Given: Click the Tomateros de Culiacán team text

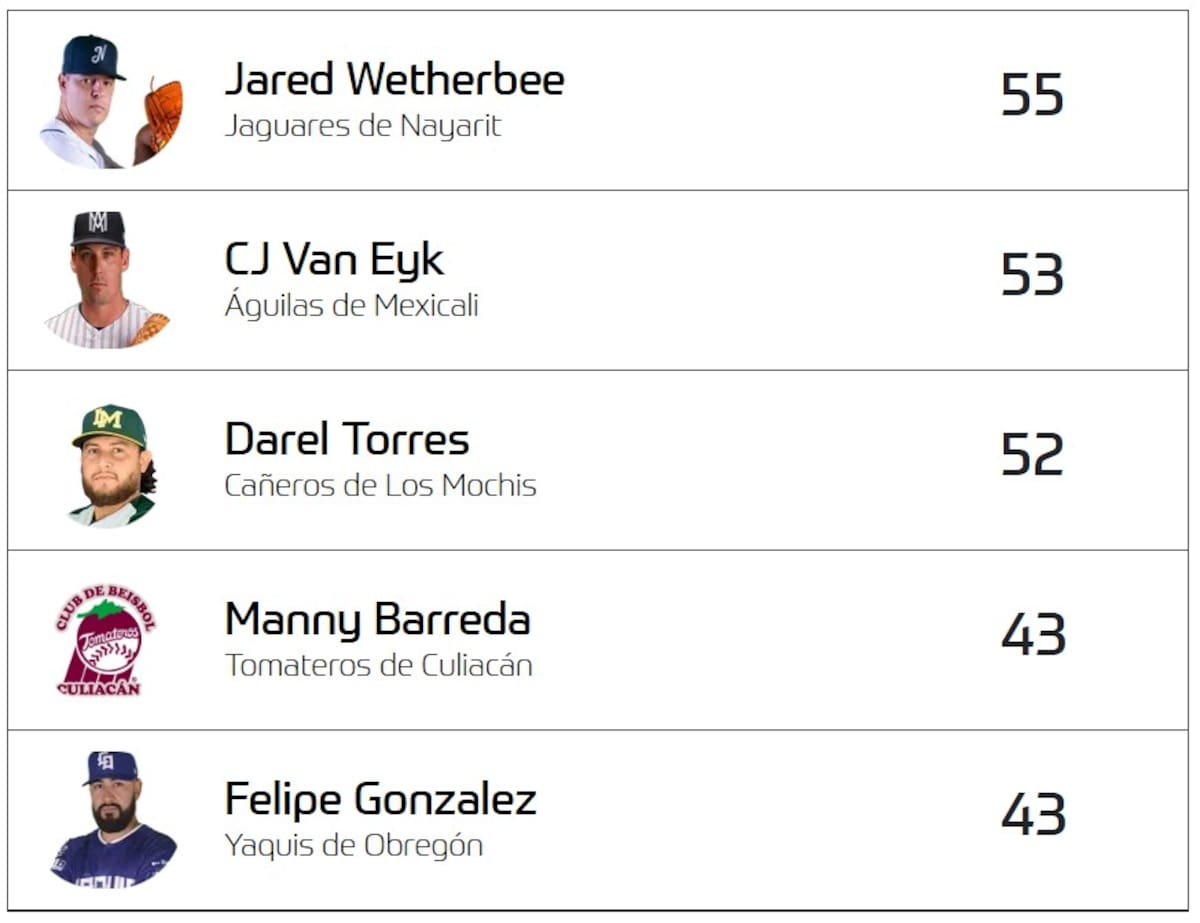Looking at the screenshot, I should pos(378,666).
